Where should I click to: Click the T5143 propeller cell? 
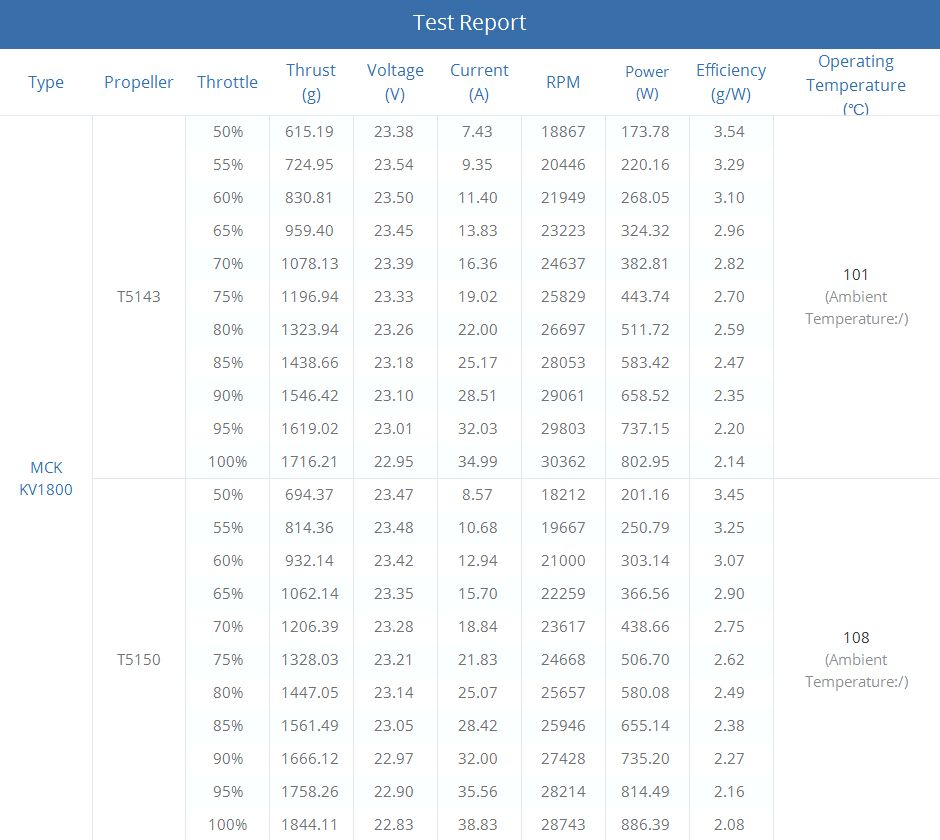click(138, 297)
